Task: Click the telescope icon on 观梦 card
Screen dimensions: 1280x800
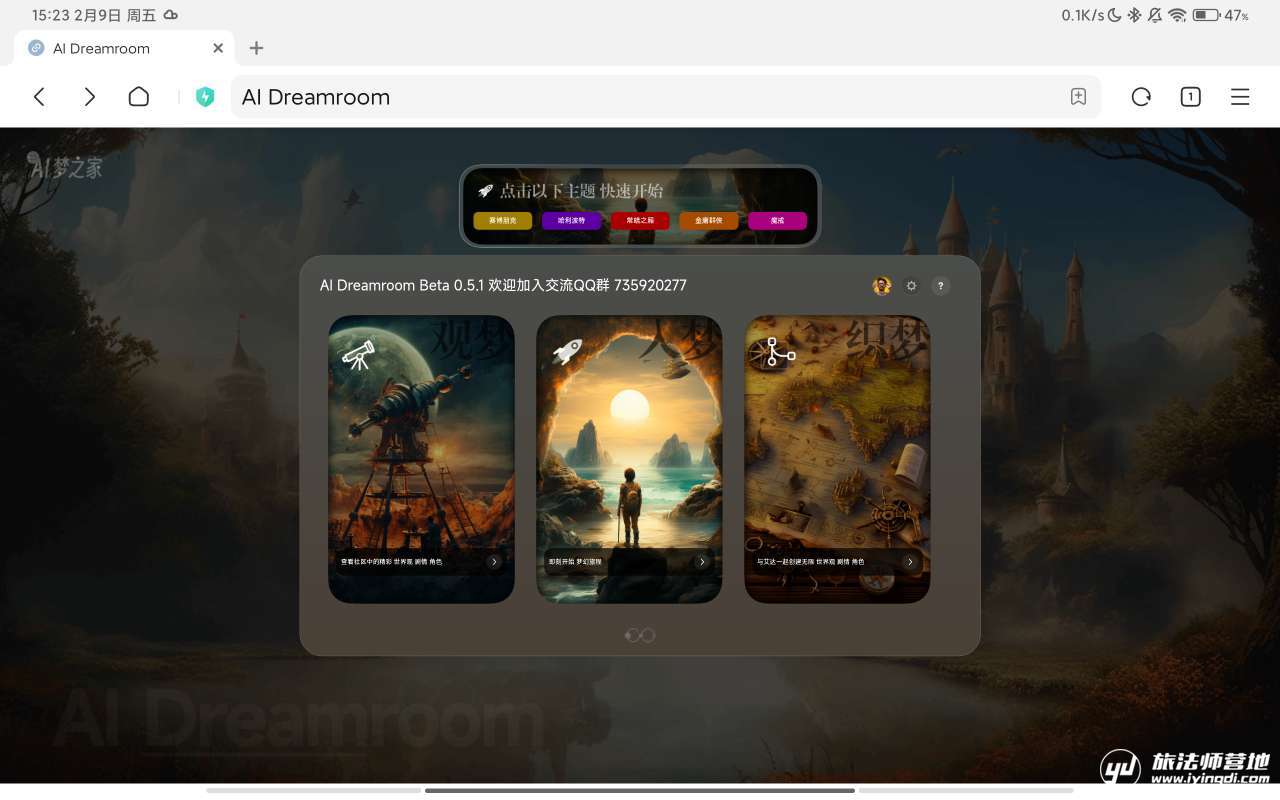Action: tap(358, 355)
